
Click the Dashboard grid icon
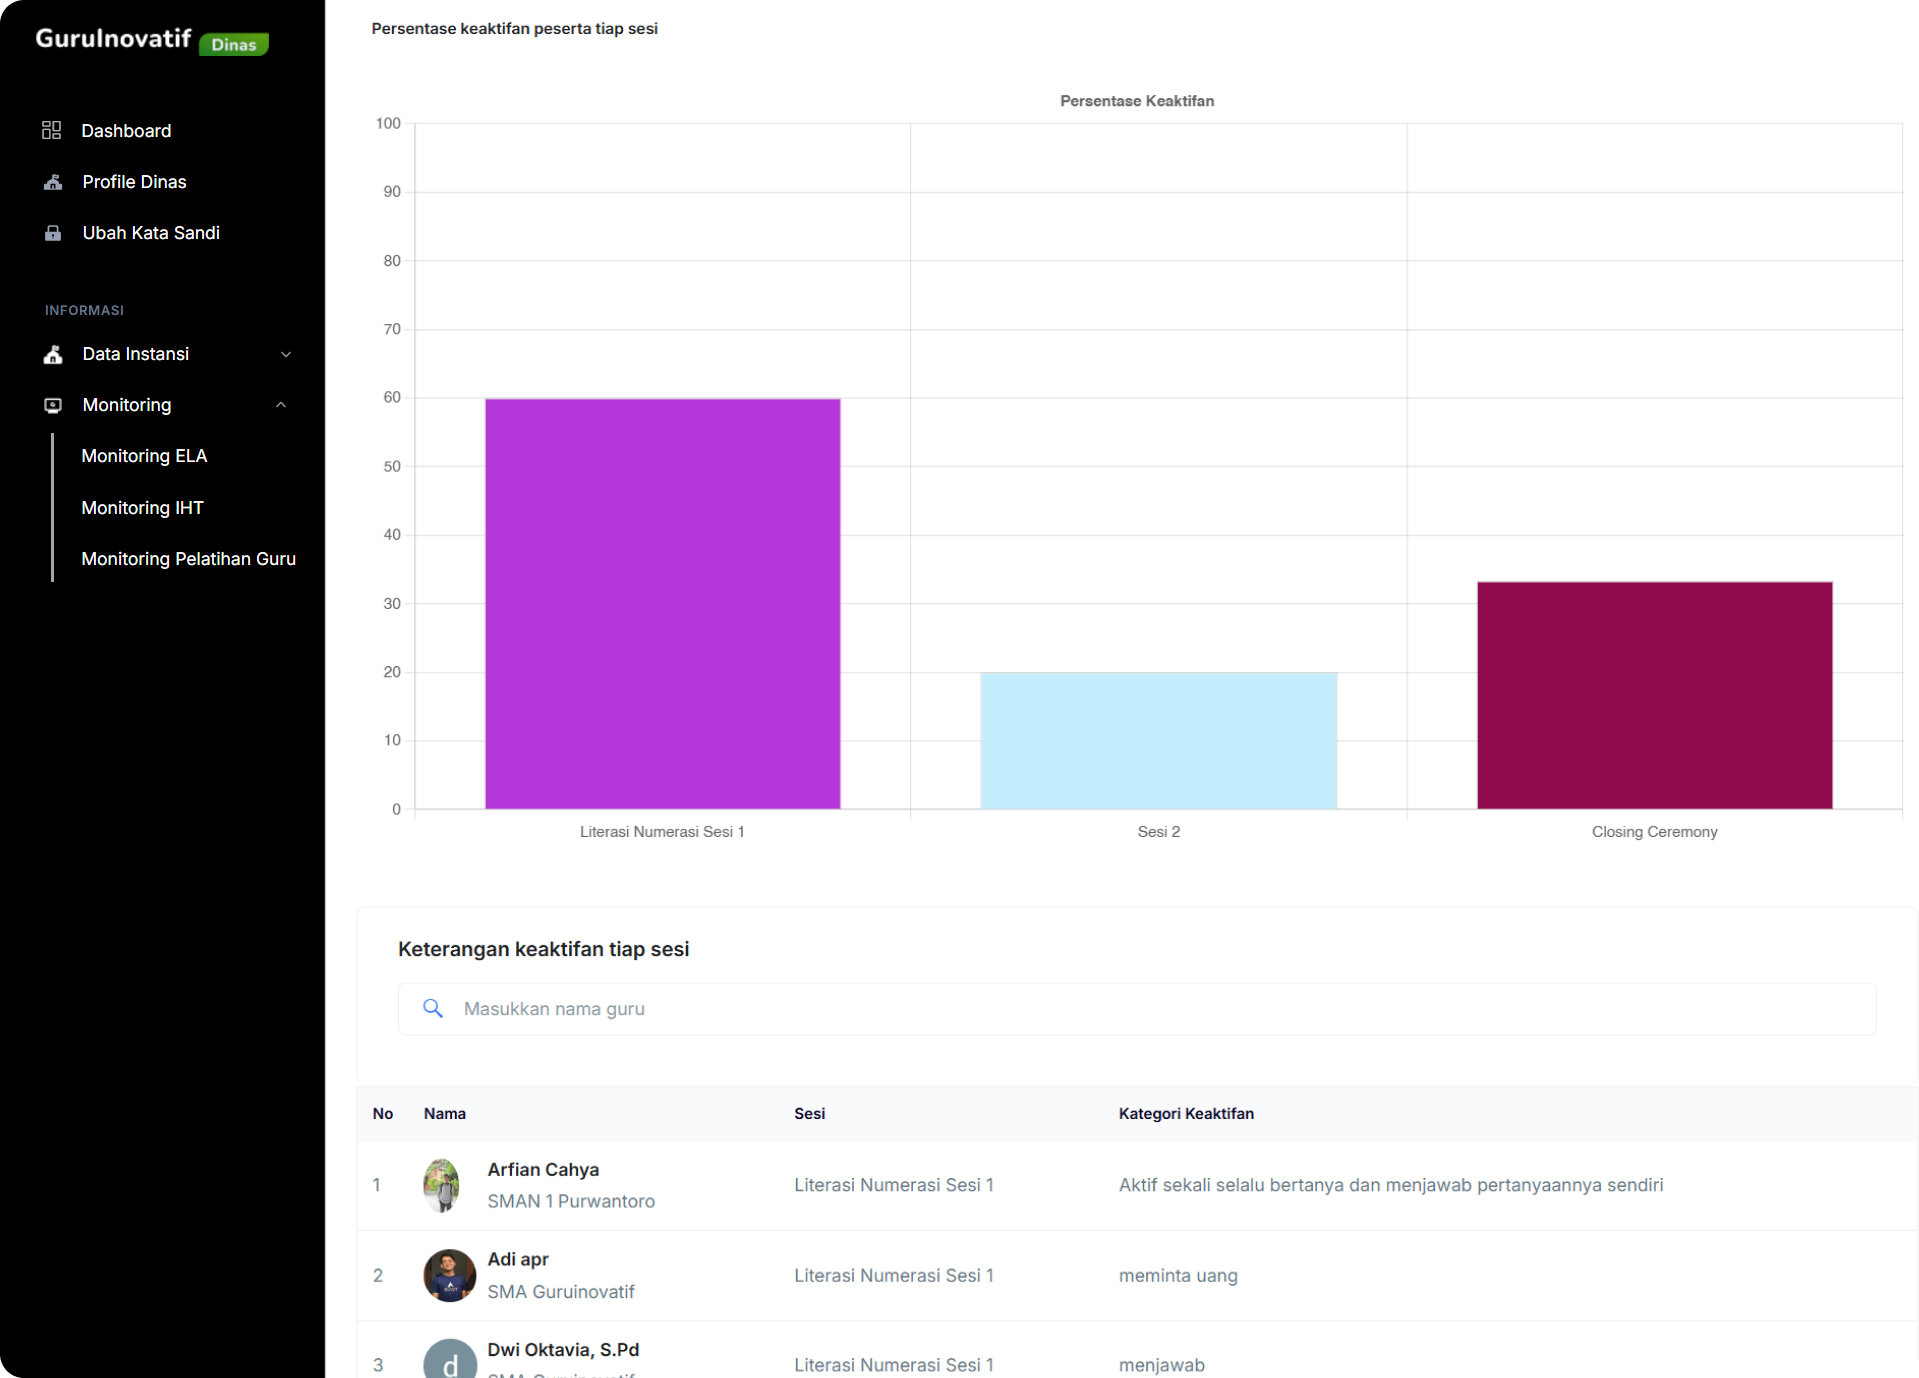52,130
